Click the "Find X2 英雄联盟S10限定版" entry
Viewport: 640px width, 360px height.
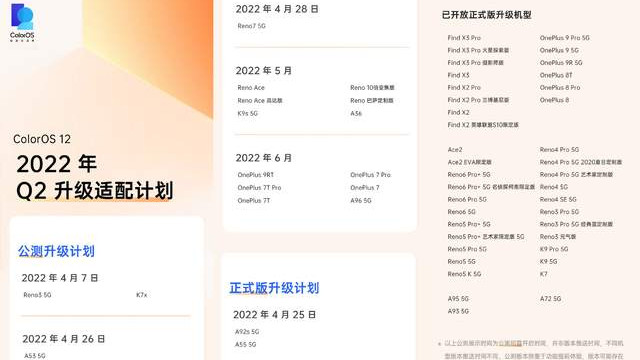pyautogui.click(x=483, y=125)
